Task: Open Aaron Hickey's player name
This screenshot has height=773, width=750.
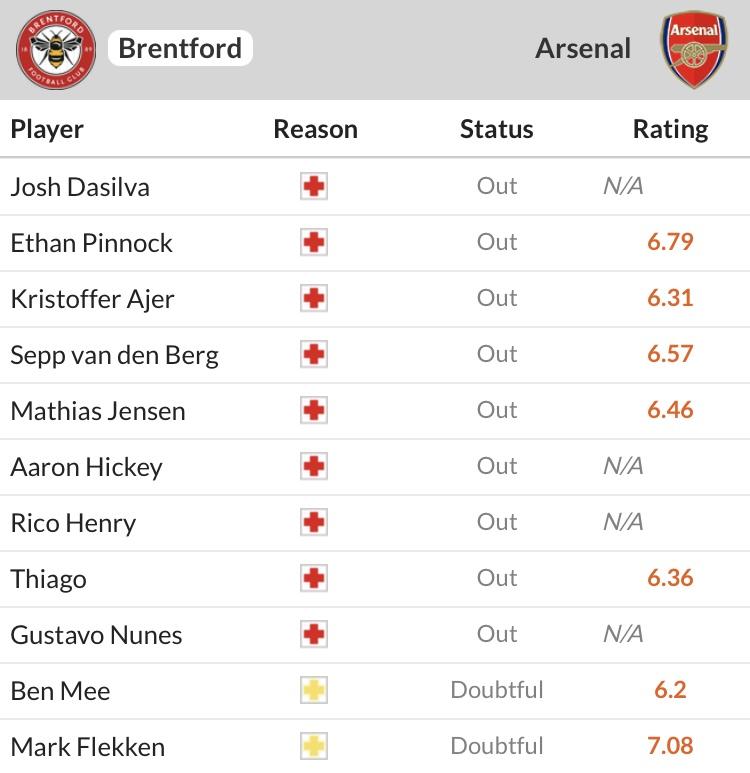Action: click(86, 467)
